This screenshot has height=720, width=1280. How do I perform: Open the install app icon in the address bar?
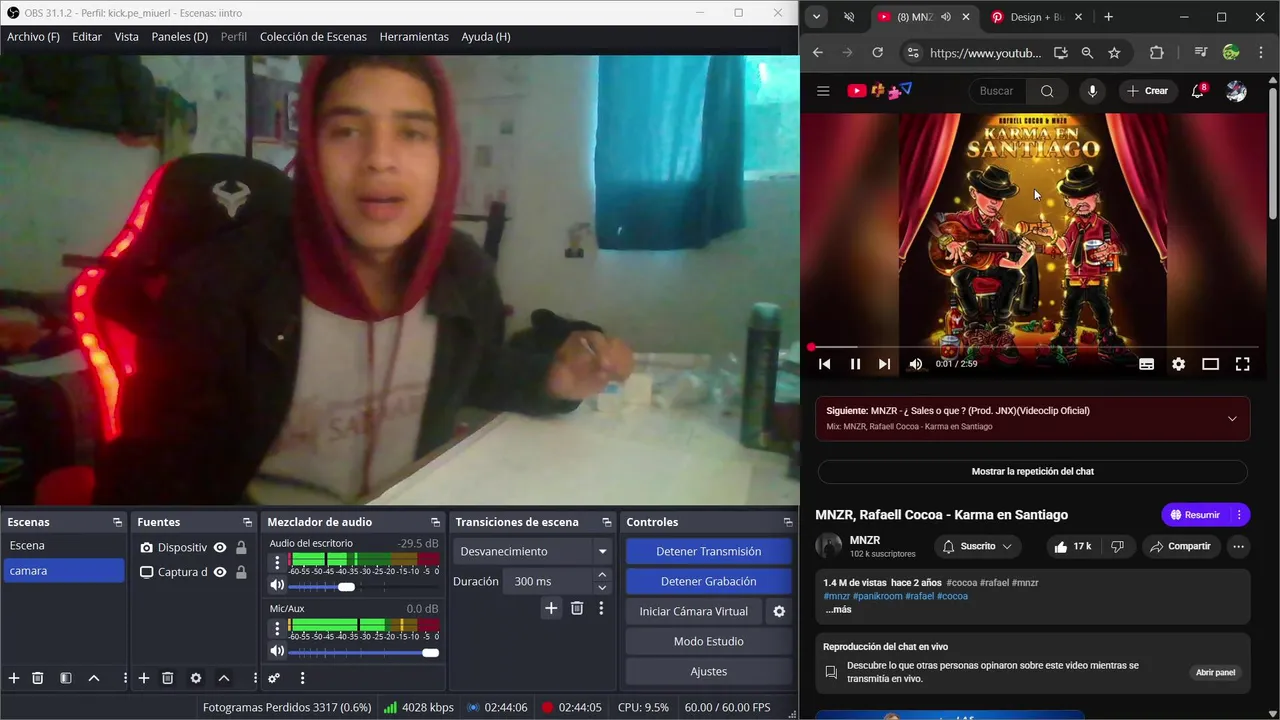[1061, 53]
